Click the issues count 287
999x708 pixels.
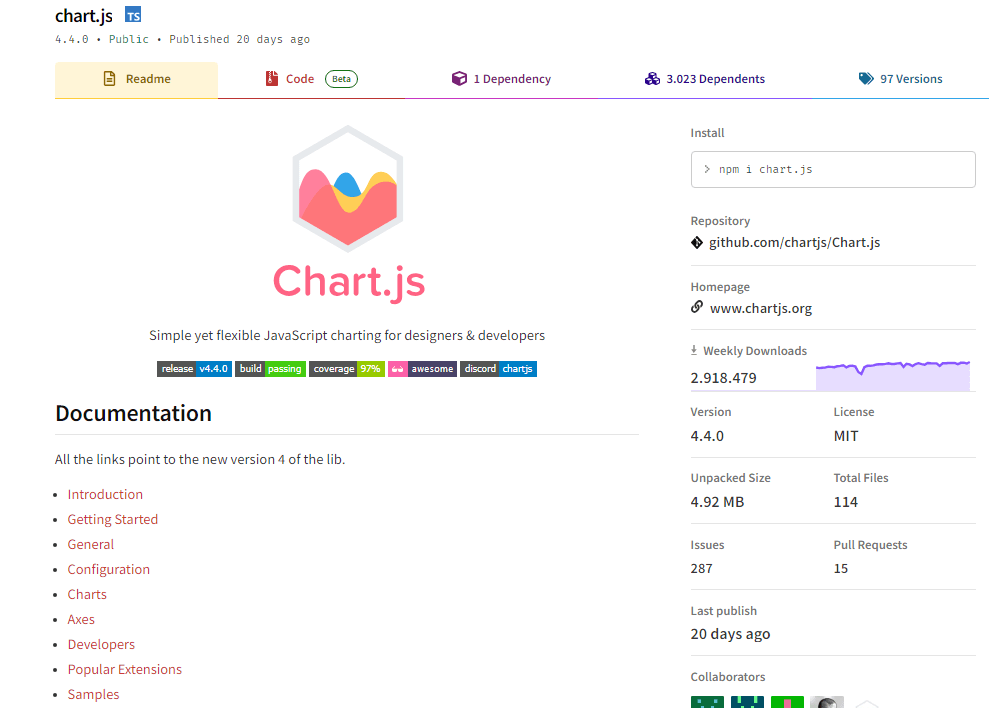701,568
